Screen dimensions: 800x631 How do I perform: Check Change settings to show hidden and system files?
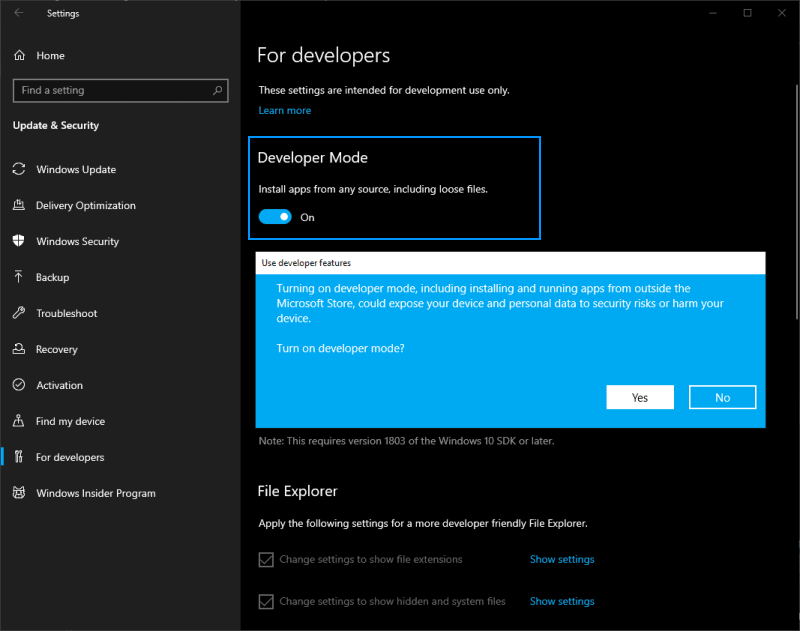coord(266,601)
